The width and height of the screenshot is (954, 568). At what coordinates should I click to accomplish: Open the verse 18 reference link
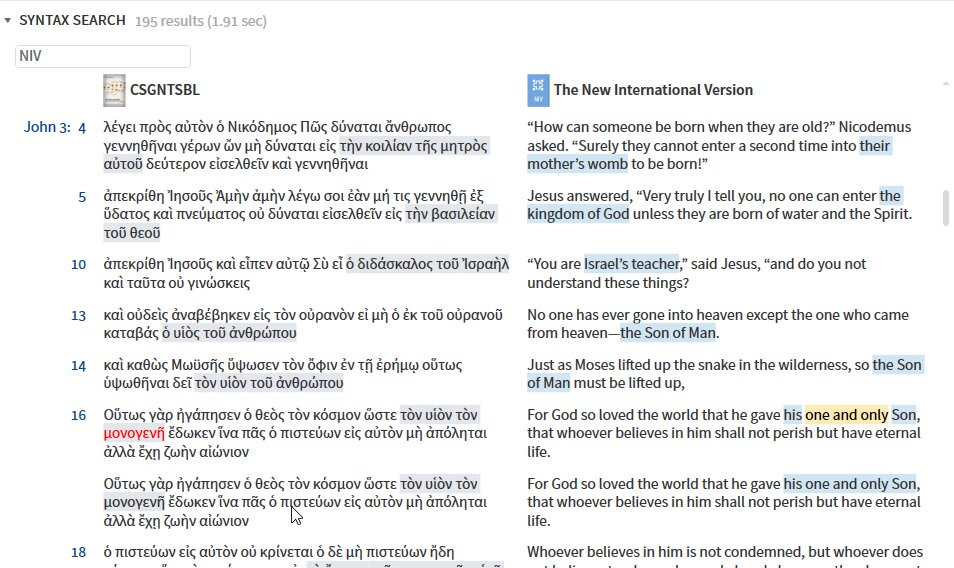(x=78, y=552)
